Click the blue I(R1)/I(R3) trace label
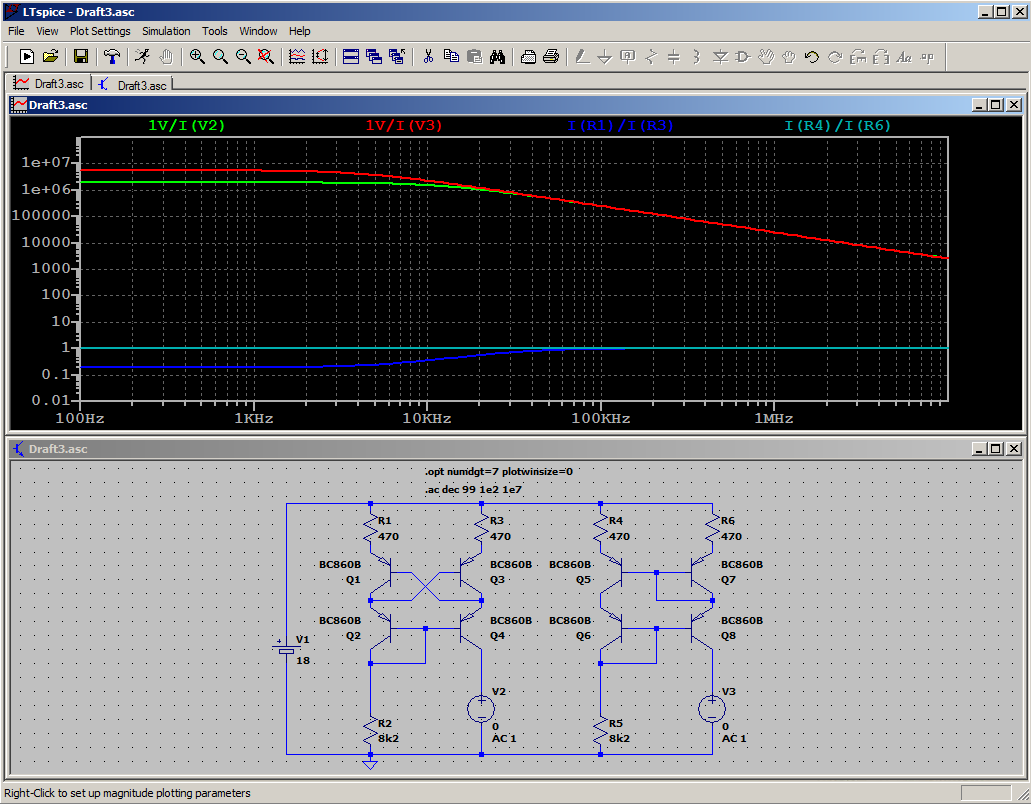The height and width of the screenshot is (804, 1031). click(620, 126)
